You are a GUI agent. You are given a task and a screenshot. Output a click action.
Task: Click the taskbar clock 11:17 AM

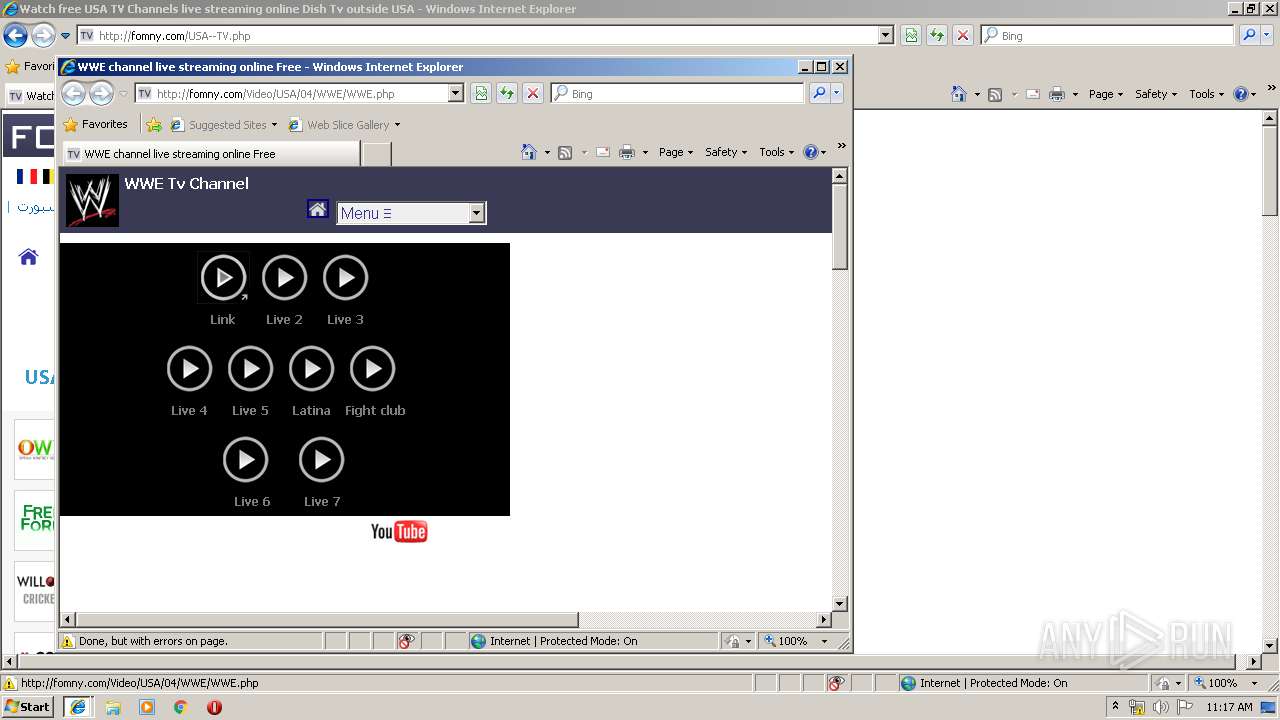tap(1229, 707)
